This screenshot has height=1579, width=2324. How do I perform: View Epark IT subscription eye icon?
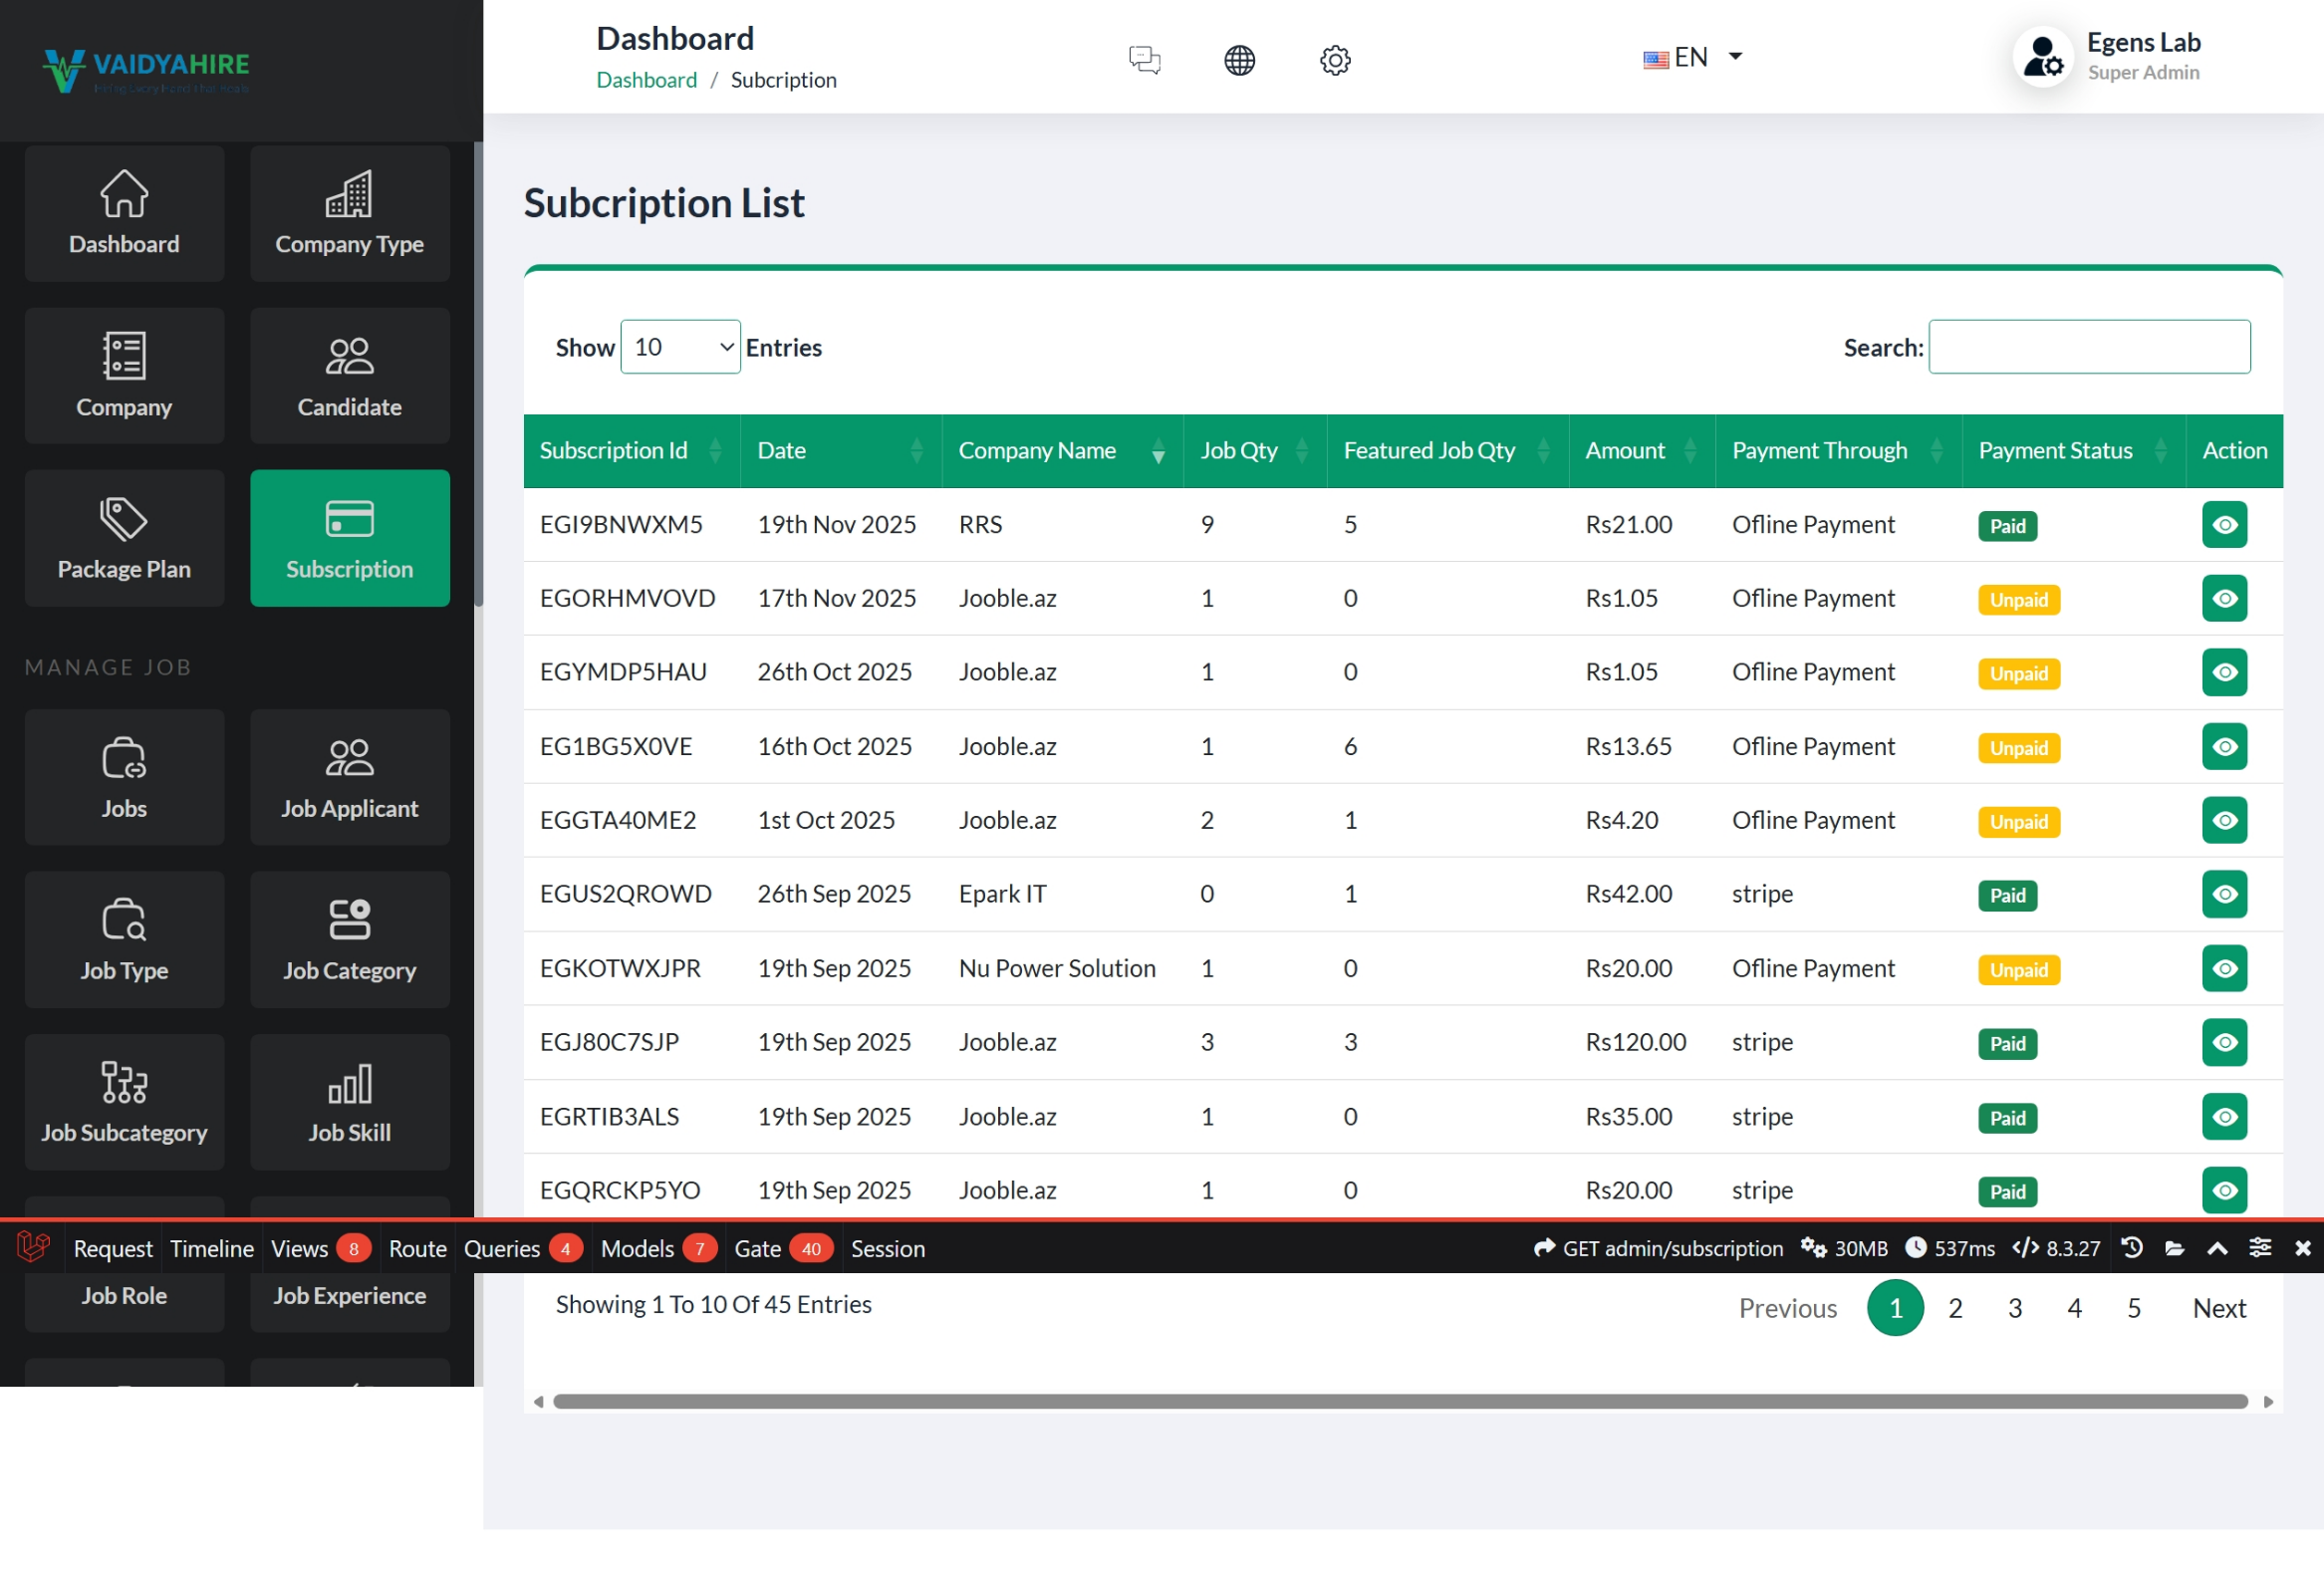coord(2223,893)
